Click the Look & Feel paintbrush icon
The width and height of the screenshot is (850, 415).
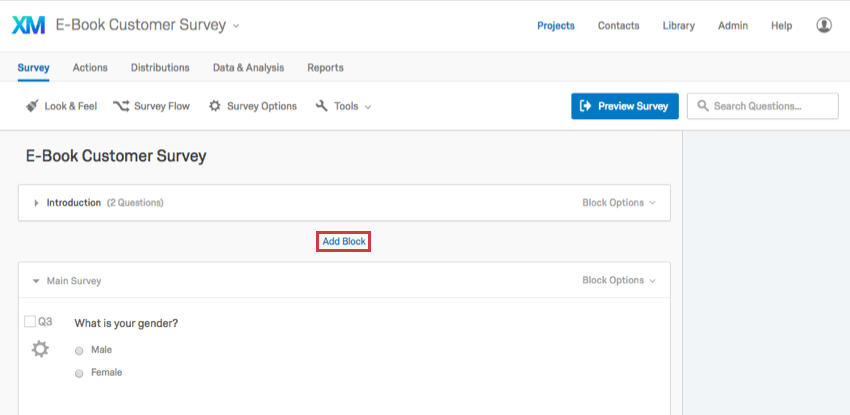[33, 106]
